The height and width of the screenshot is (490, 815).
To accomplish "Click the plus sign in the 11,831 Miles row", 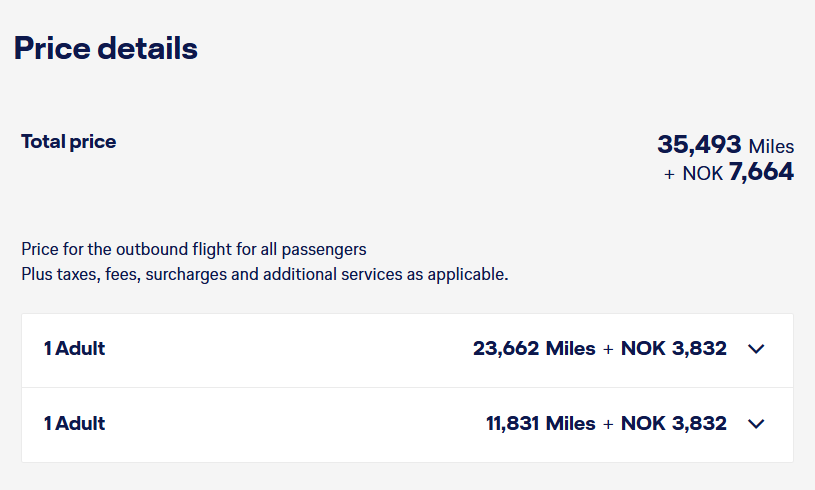I will (x=608, y=424).
